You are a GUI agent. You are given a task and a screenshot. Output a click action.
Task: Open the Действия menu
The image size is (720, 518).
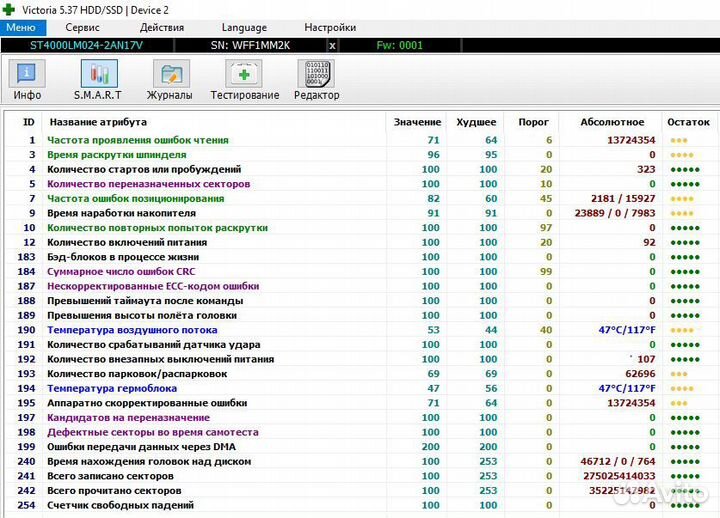click(x=161, y=27)
